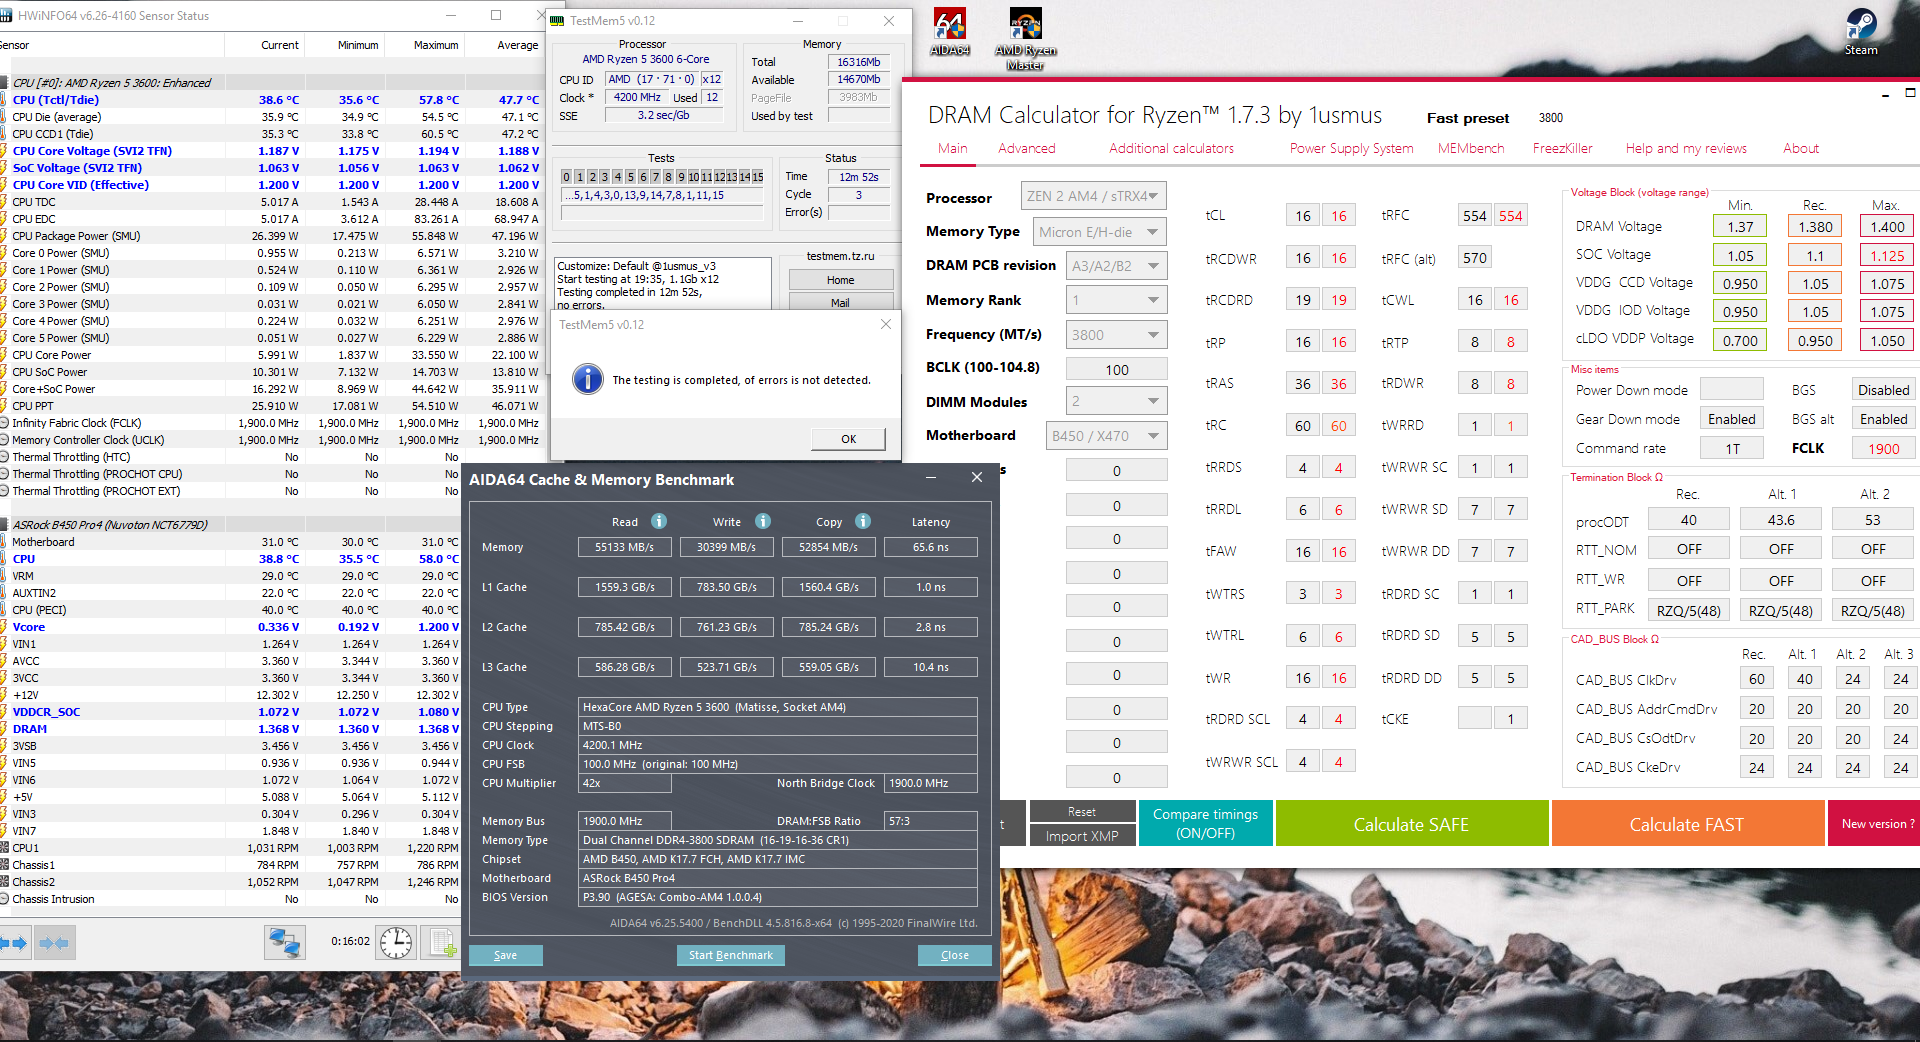This screenshot has width=1920, height=1042.
Task: Click the HWiNFO network monitors icon
Action: 285,942
